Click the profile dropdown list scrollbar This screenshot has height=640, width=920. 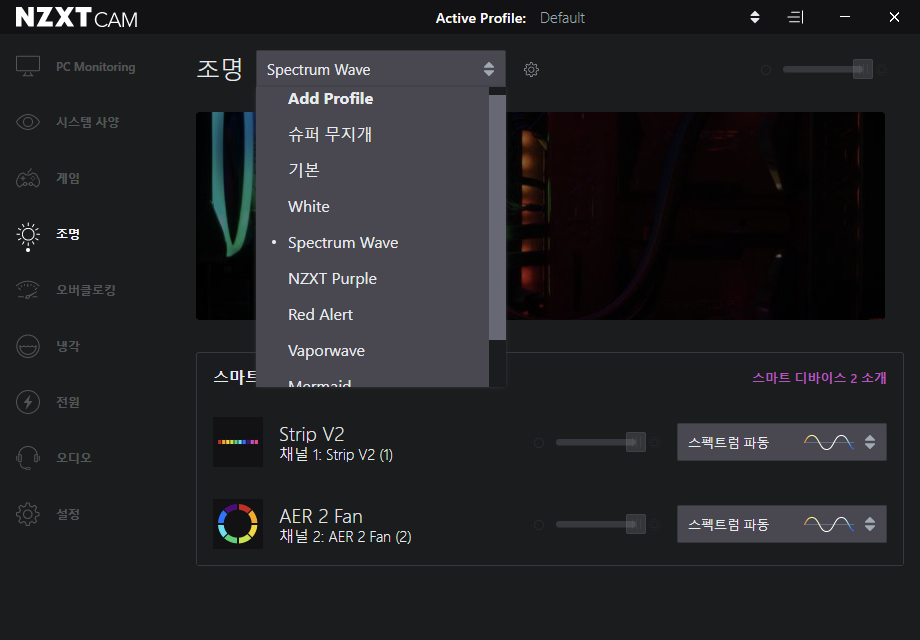pos(497,217)
